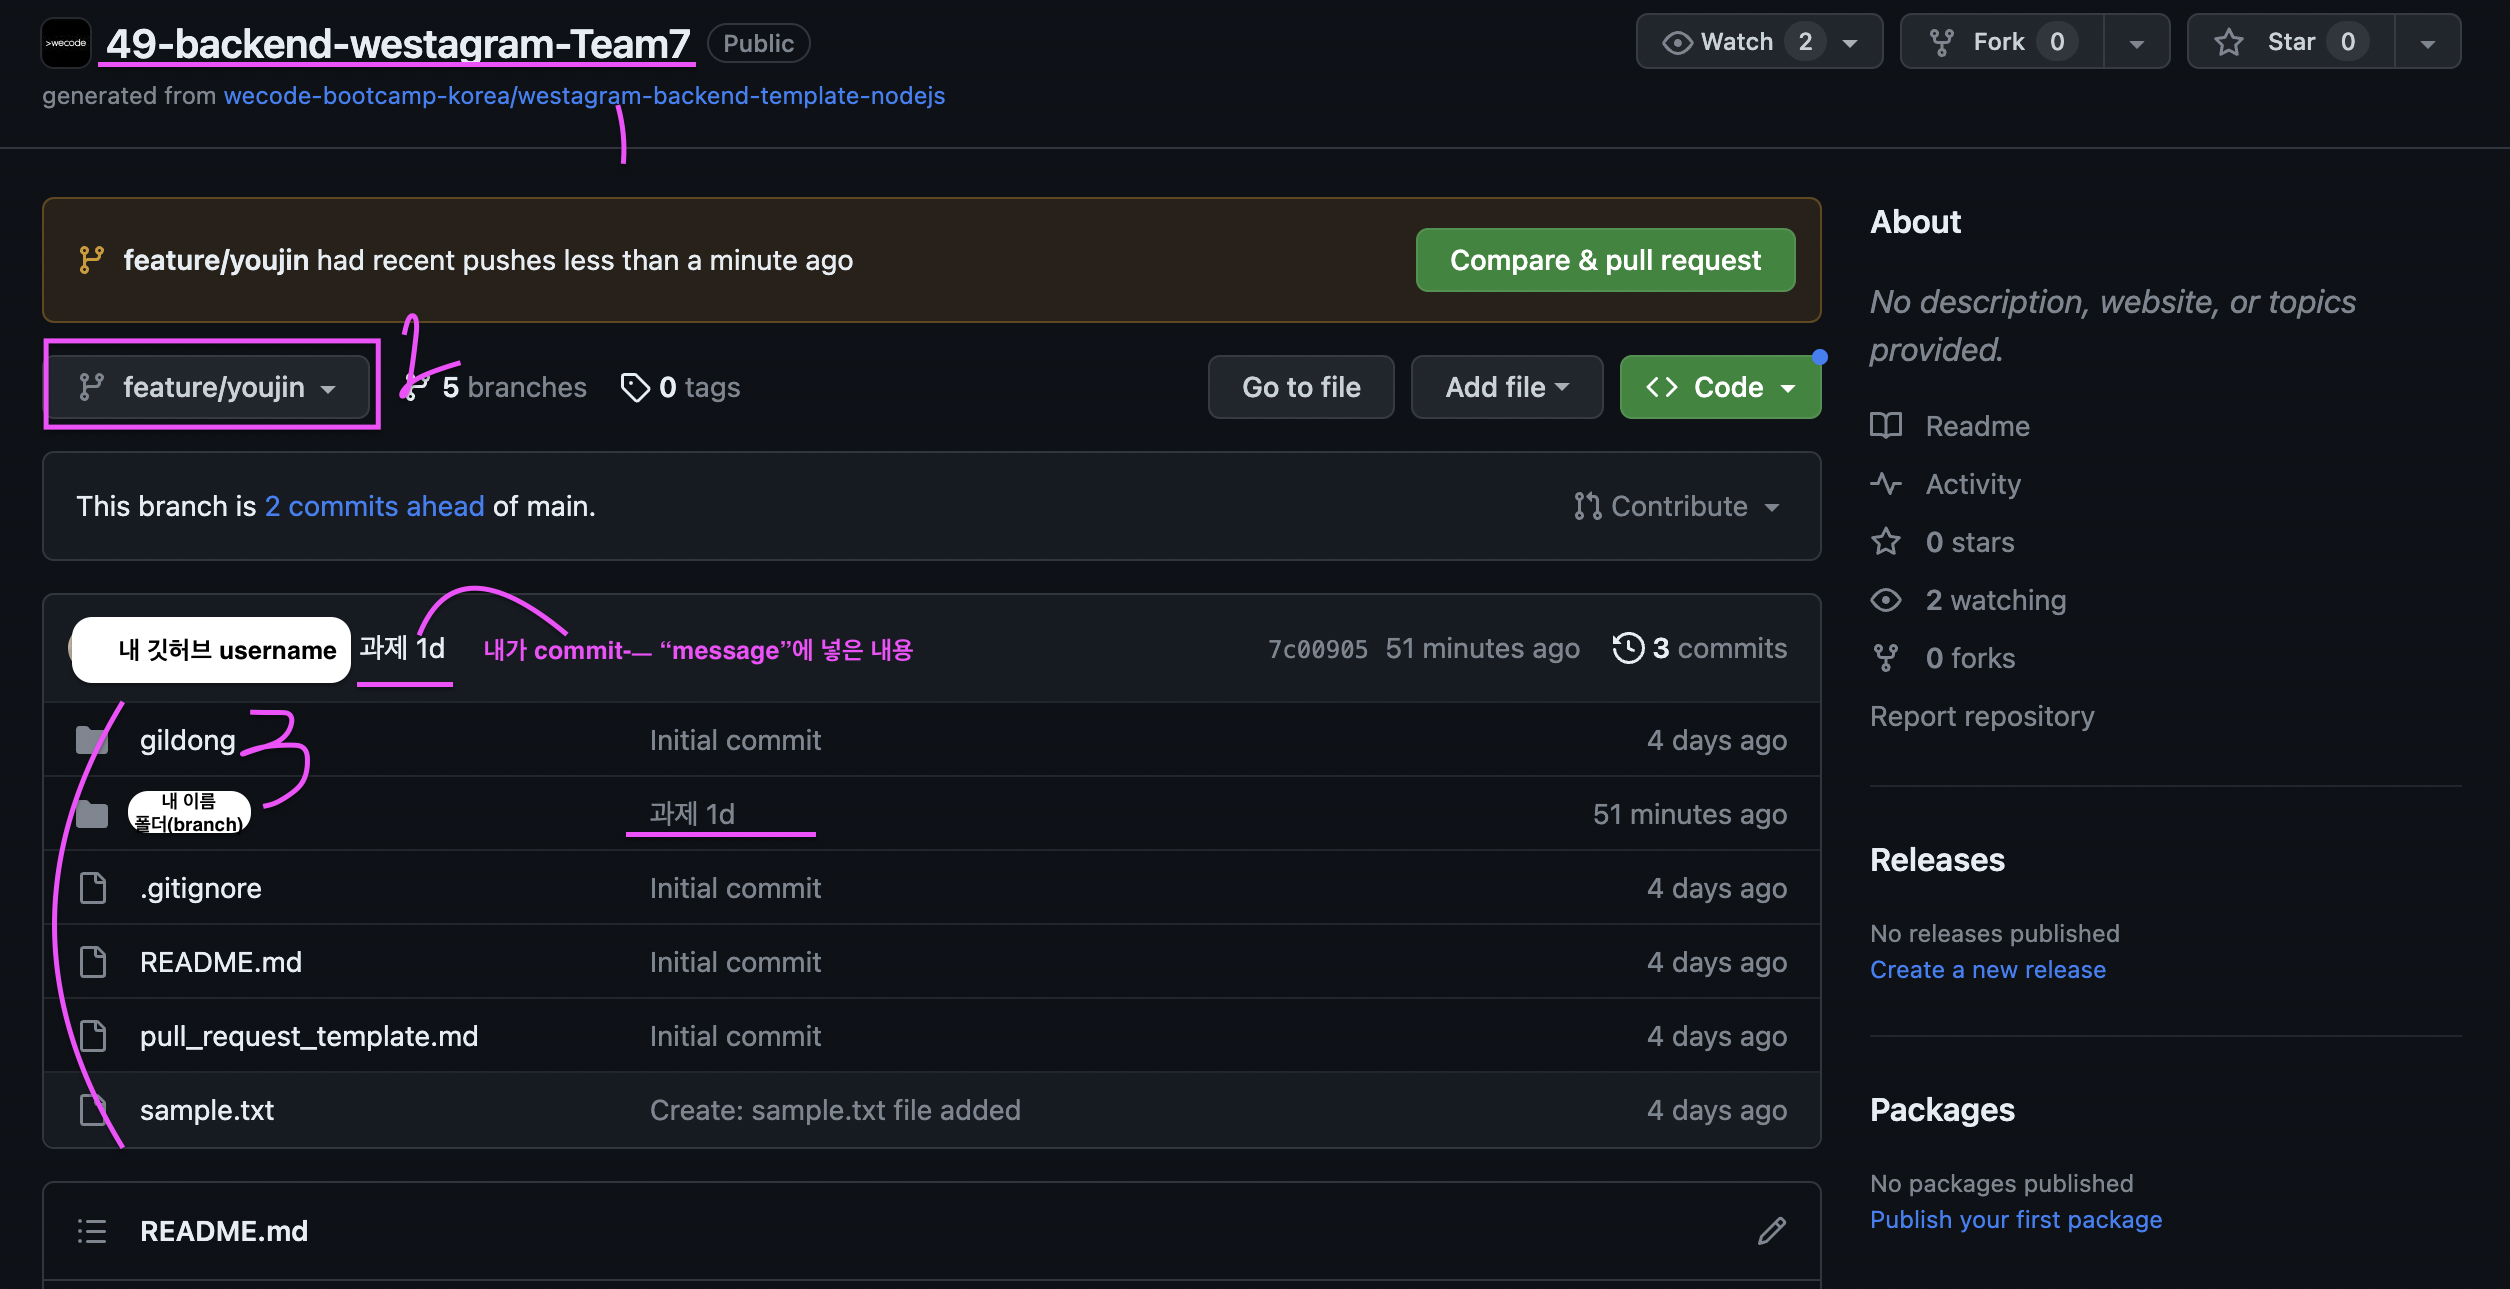Expand the Add file dropdown
2510x1289 pixels.
coord(1506,387)
